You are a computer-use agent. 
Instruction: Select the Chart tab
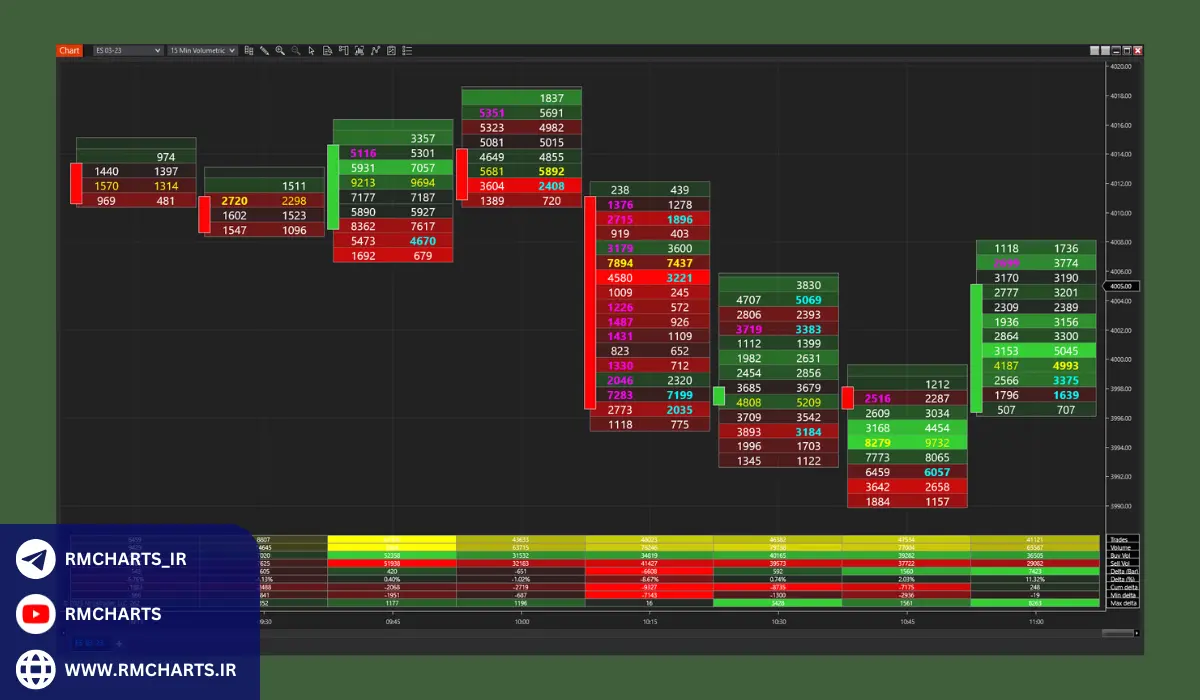pos(69,50)
